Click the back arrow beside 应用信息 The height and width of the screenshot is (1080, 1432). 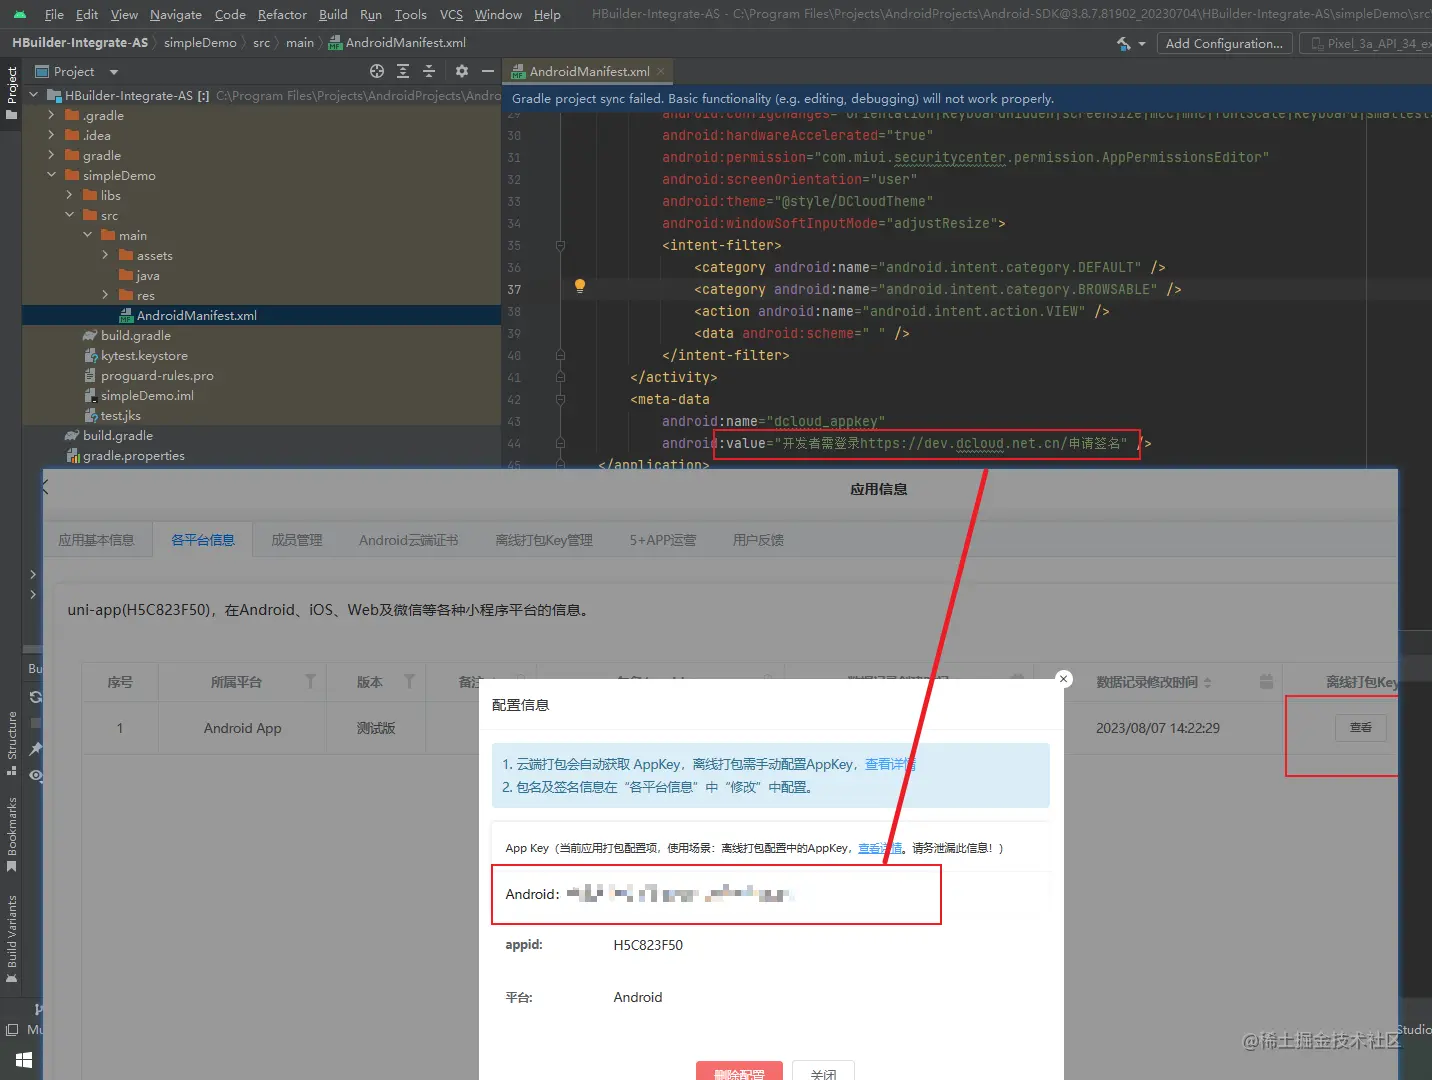[x=46, y=488]
